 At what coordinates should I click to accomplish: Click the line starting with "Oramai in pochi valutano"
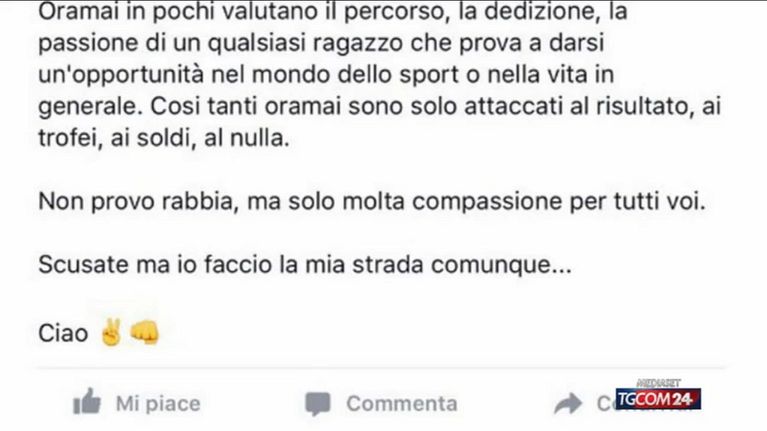pyautogui.click(x=333, y=12)
